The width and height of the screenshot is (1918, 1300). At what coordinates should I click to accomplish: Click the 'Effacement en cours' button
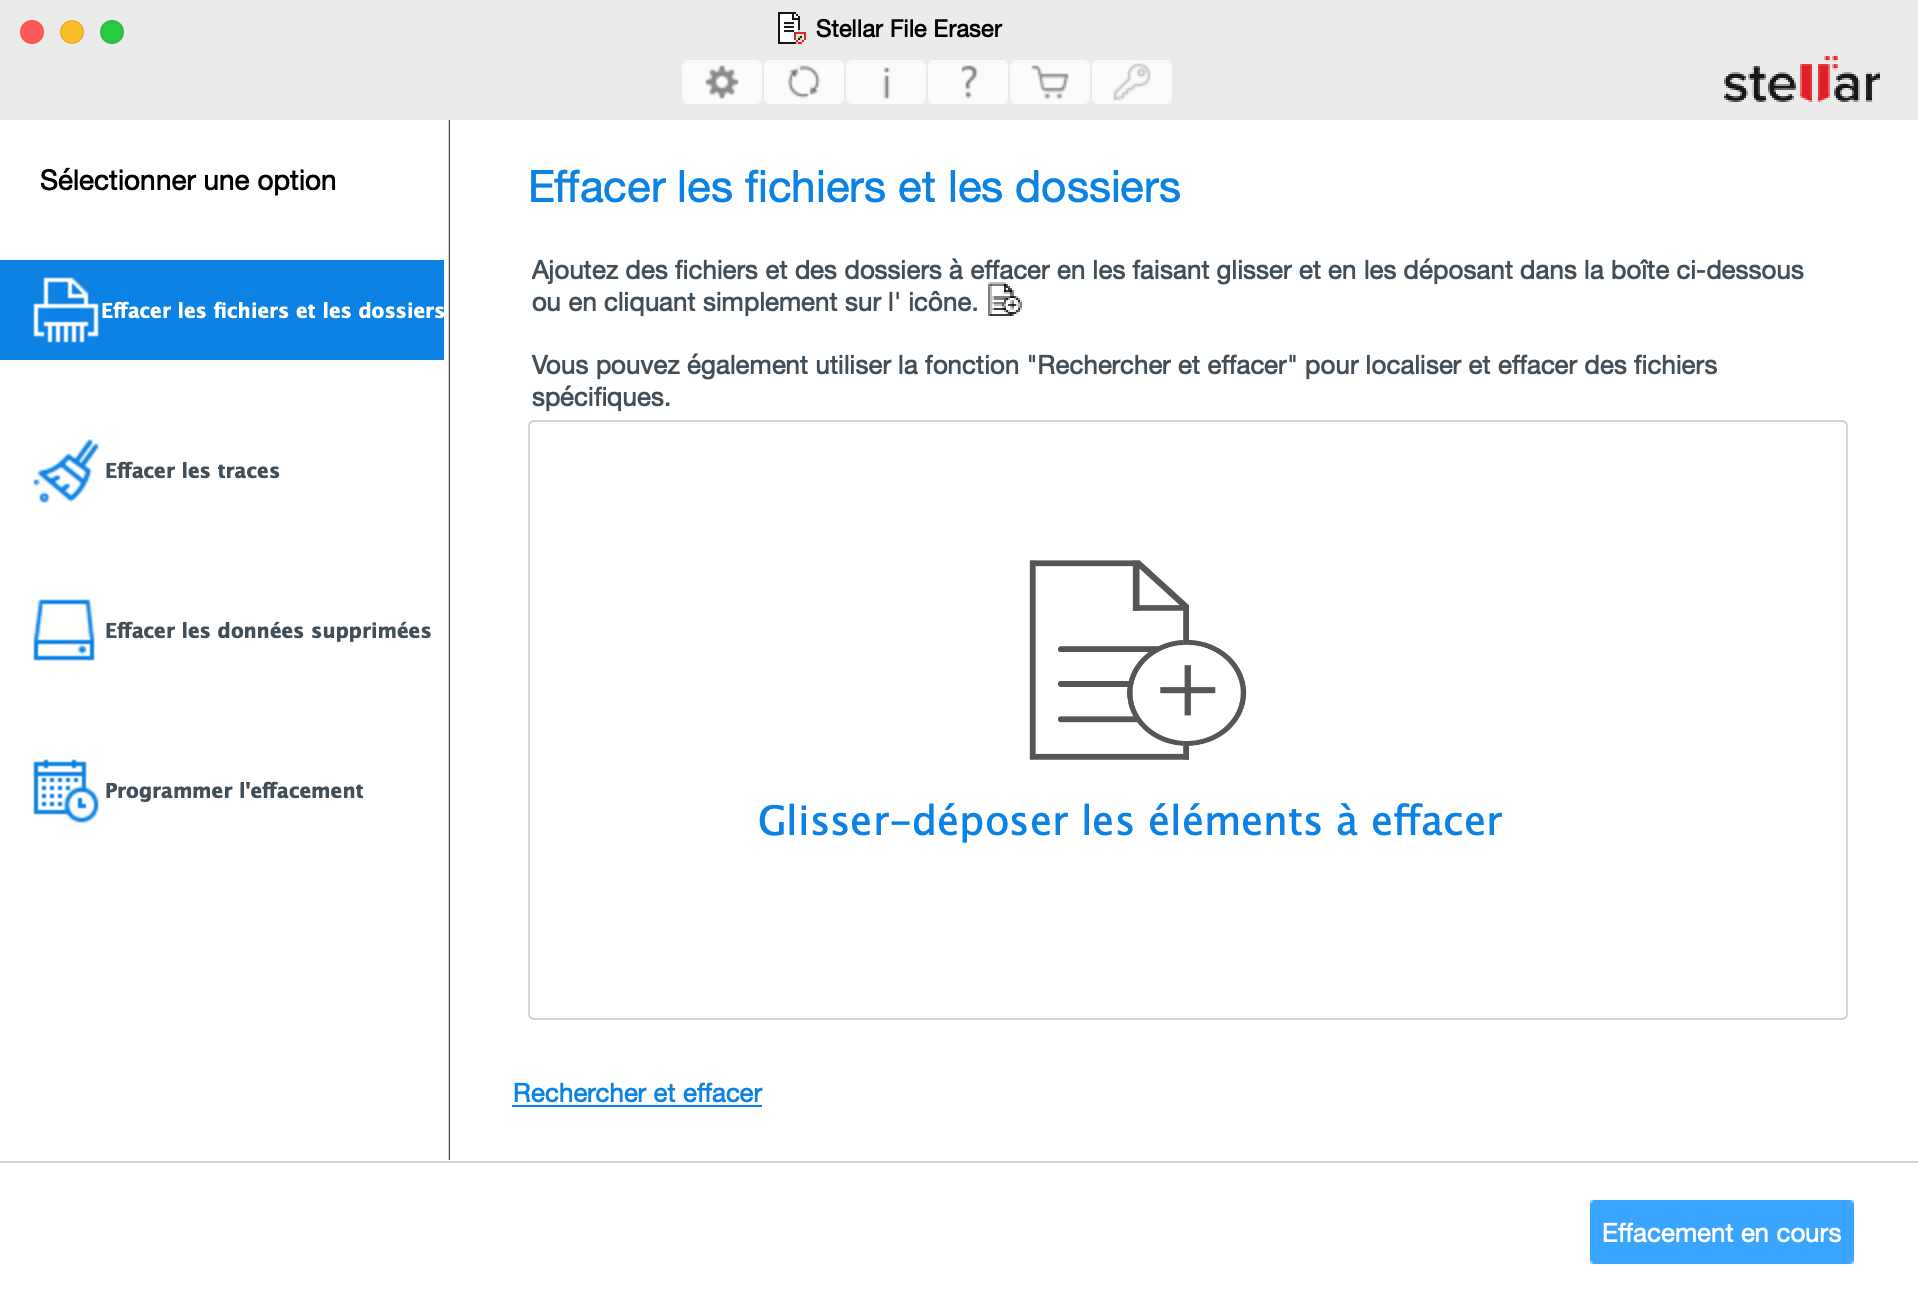pyautogui.click(x=1721, y=1232)
